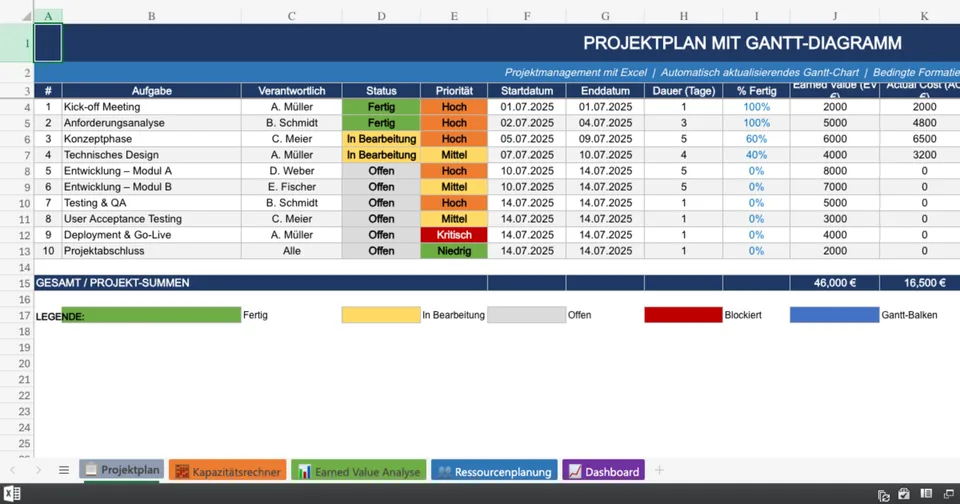Click the 'Kritisch' priority cell
The width and height of the screenshot is (960, 504).
pos(454,235)
